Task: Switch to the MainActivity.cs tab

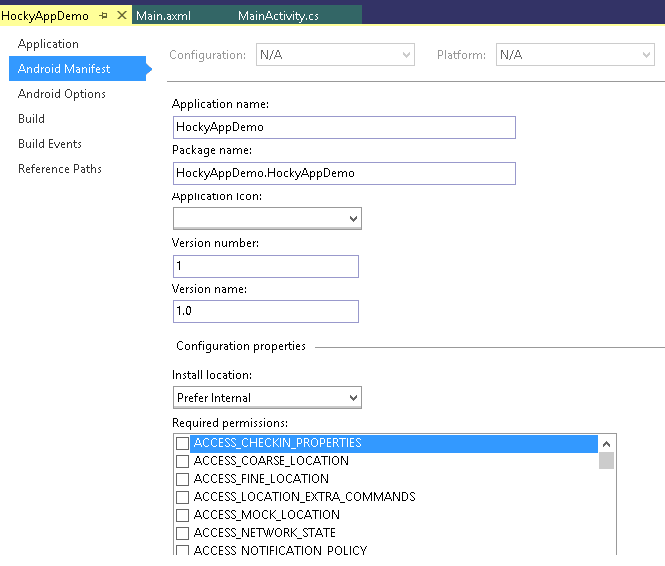Action: coord(278,16)
